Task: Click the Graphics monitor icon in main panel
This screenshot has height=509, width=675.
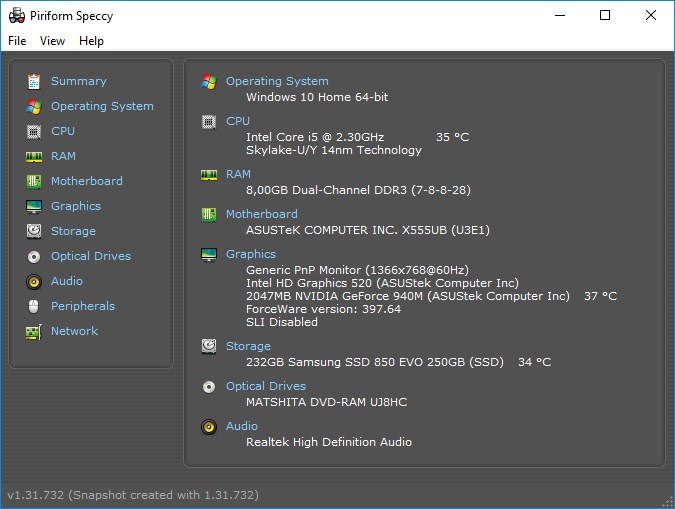Action: [209, 254]
